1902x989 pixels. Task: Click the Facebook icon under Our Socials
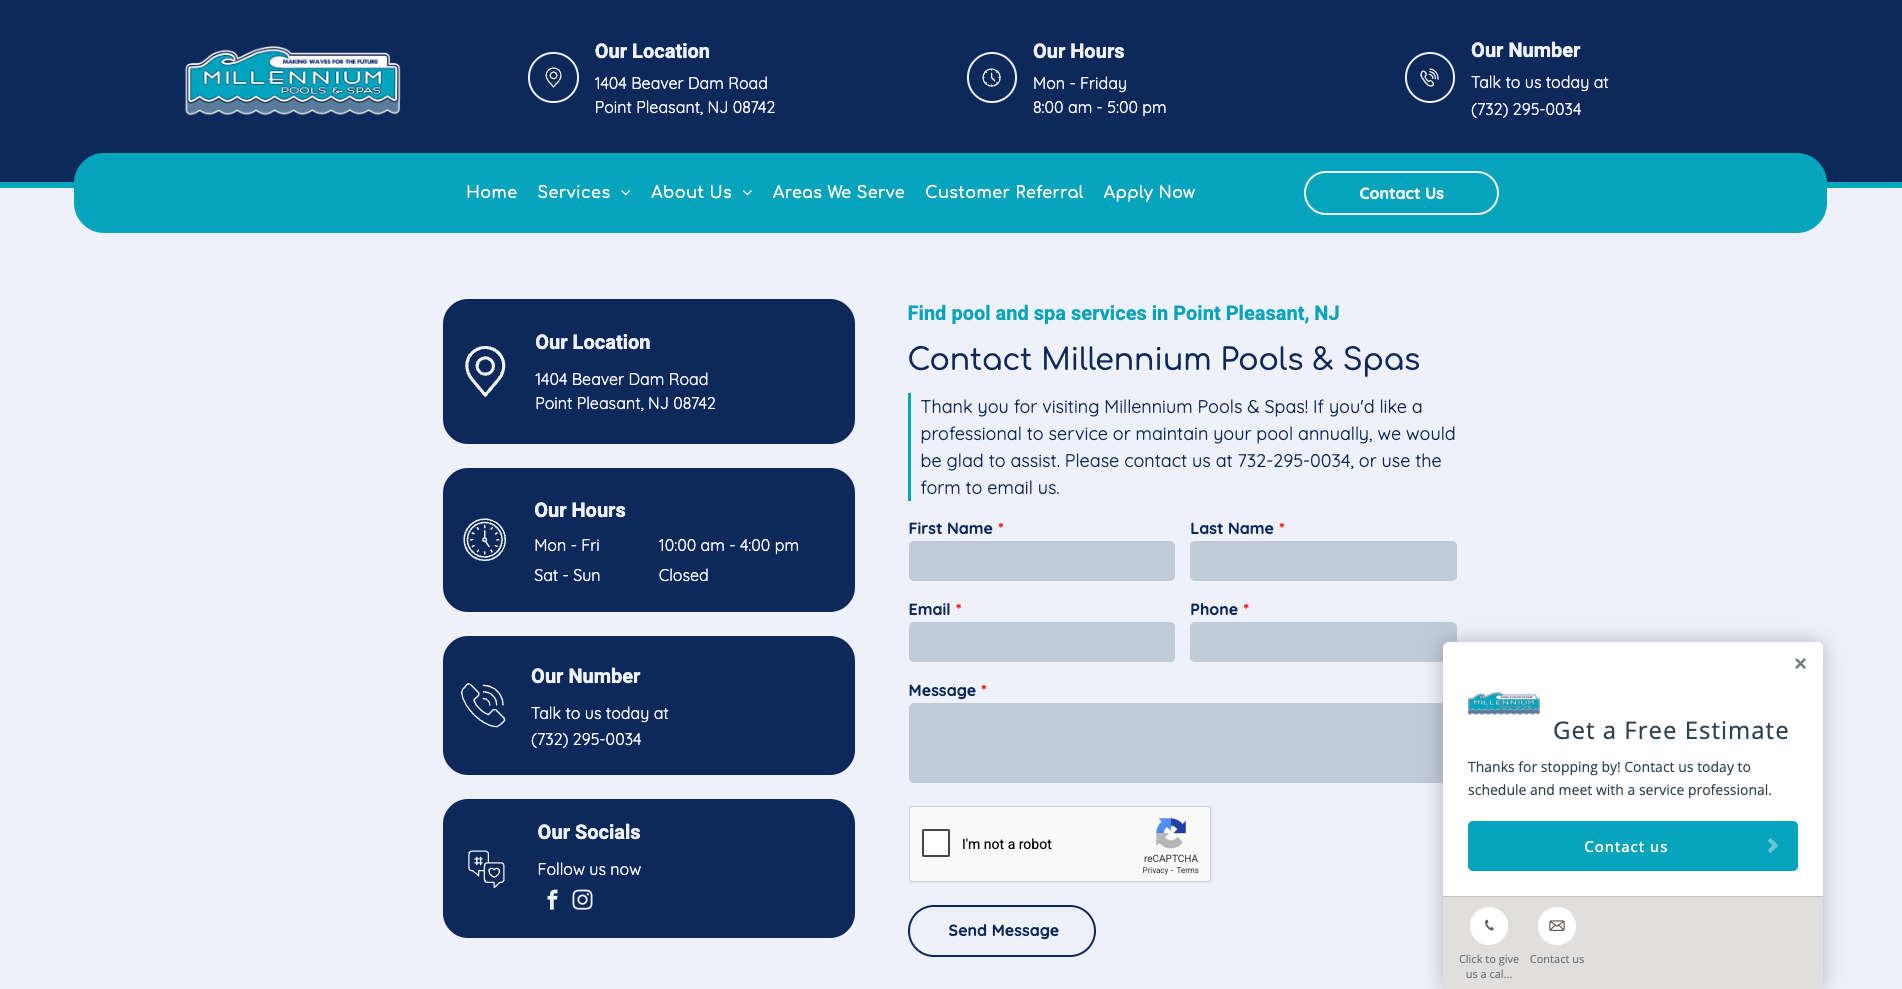click(x=552, y=900)
